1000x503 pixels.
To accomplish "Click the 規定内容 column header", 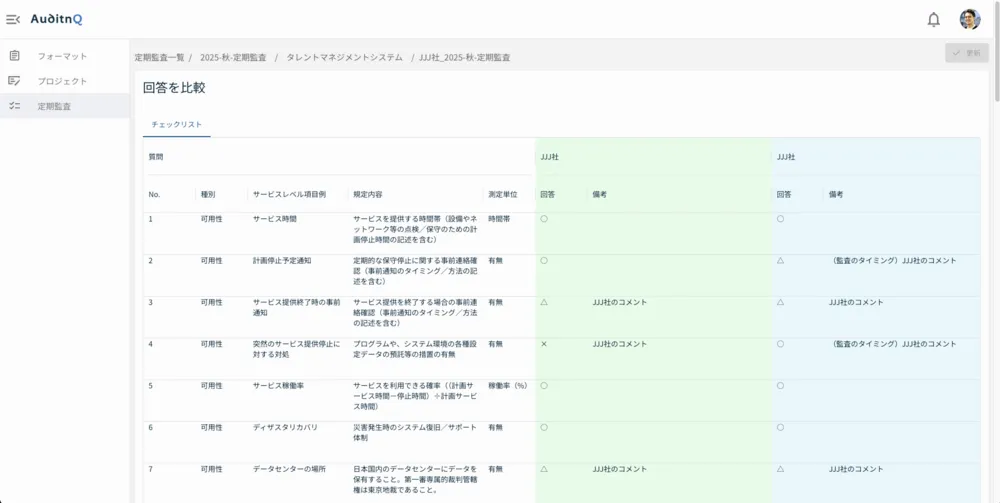I will (x=368, y=194).
